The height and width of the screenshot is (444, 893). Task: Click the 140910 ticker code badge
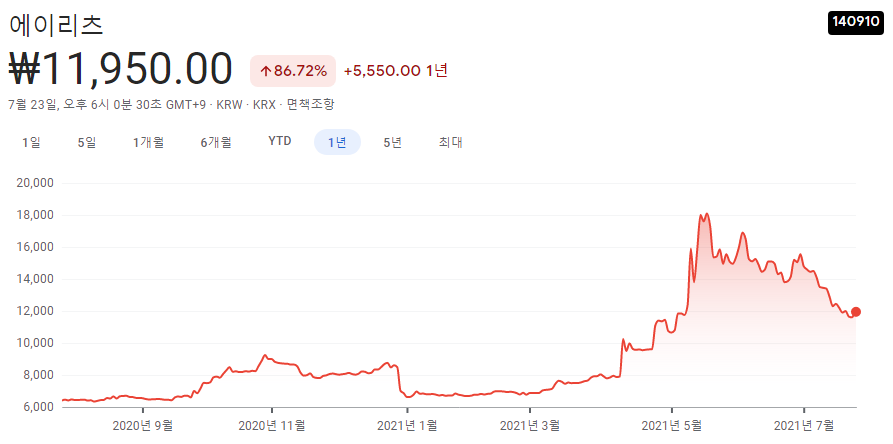856,22
